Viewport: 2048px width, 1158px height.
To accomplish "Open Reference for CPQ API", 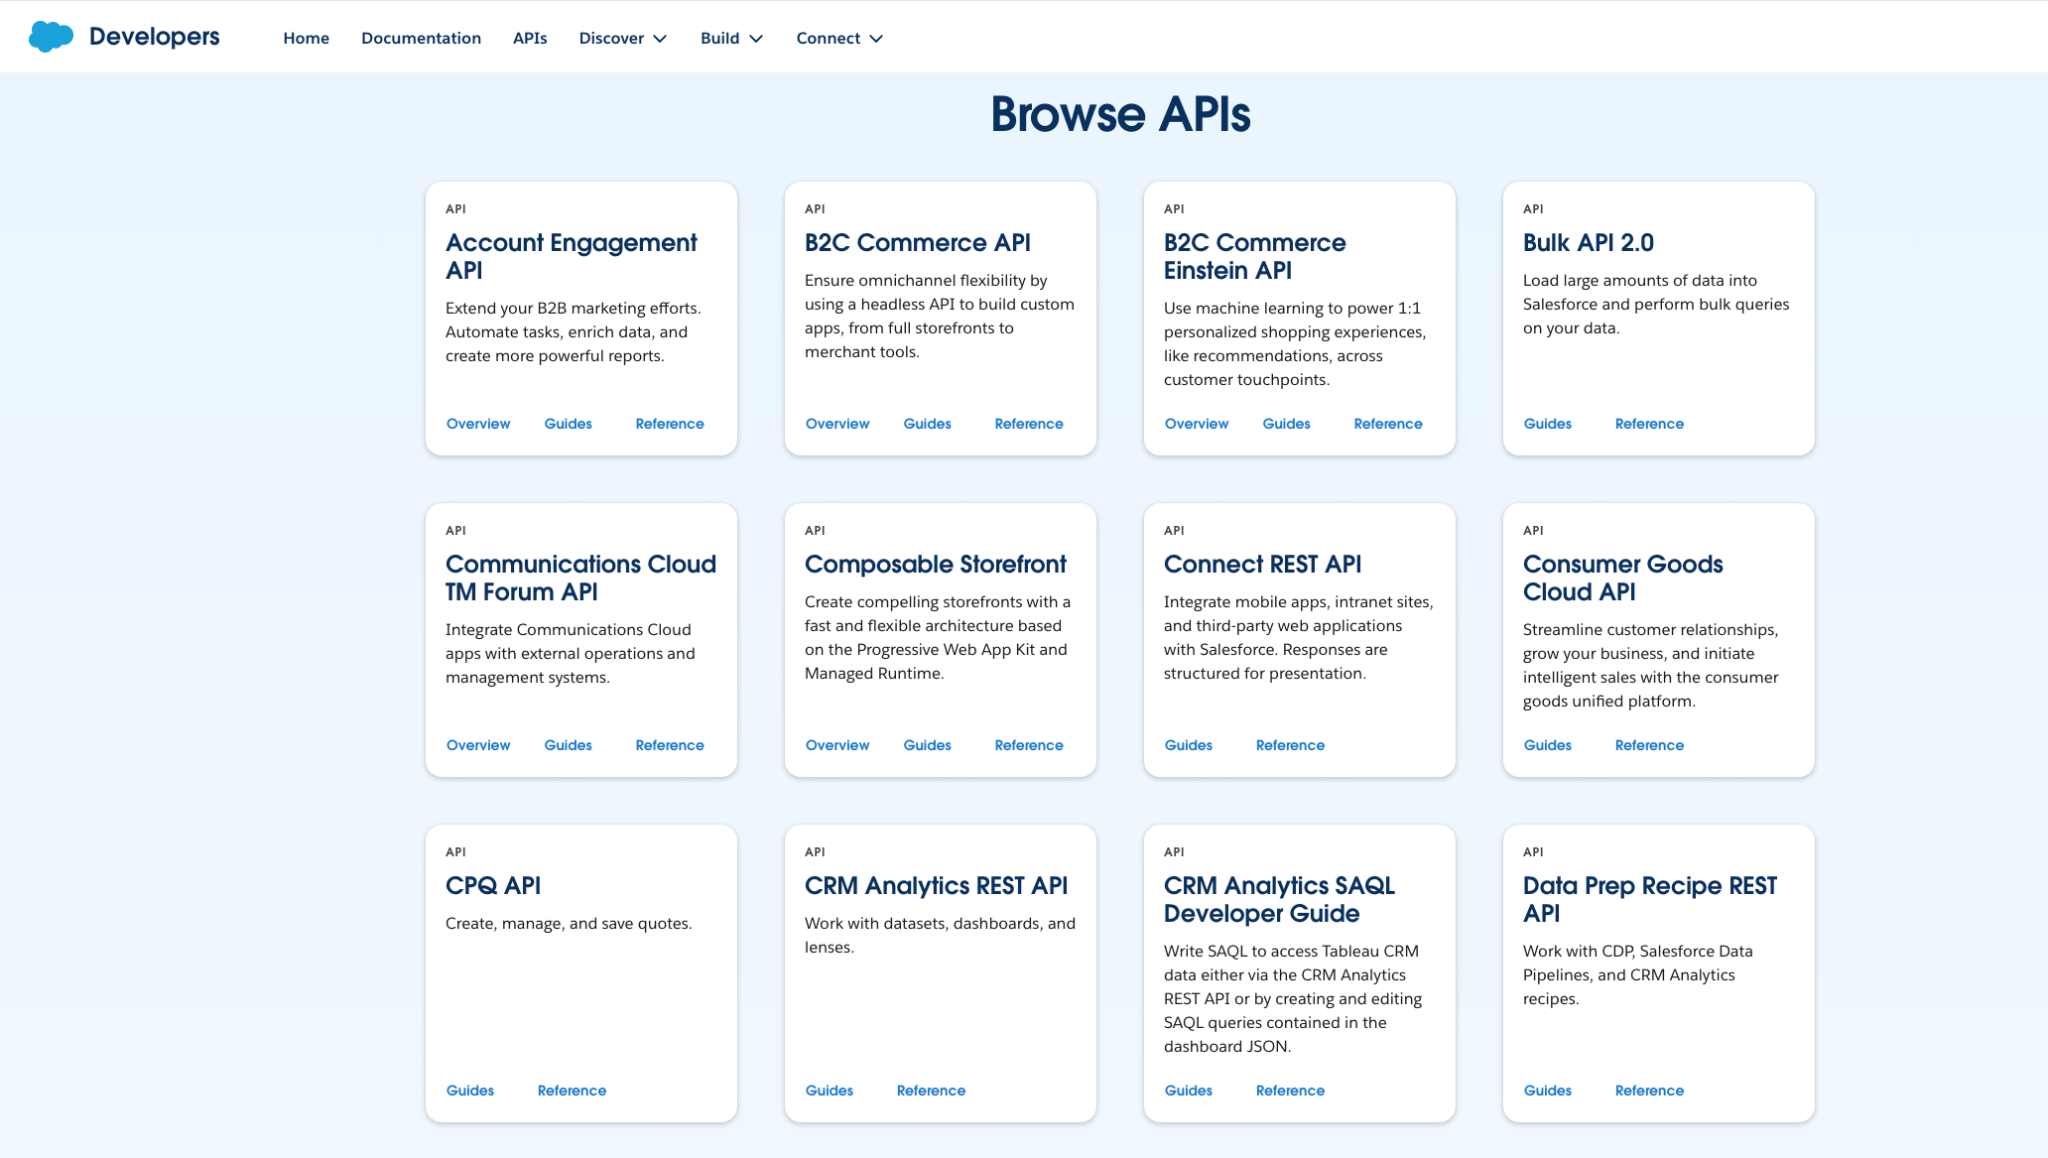I will 571,1090.
